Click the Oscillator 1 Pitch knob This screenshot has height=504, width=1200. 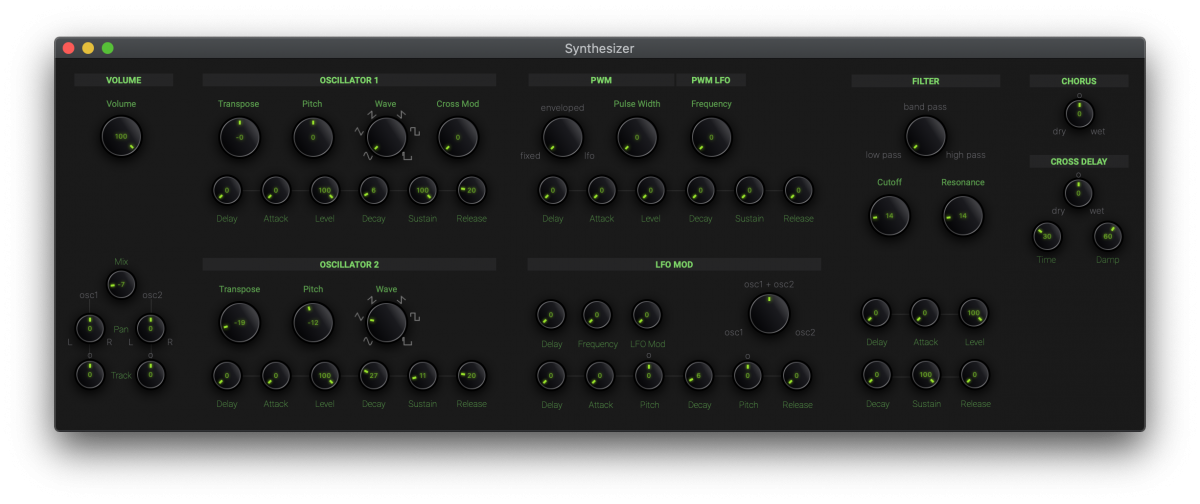(x=313, y=137)
